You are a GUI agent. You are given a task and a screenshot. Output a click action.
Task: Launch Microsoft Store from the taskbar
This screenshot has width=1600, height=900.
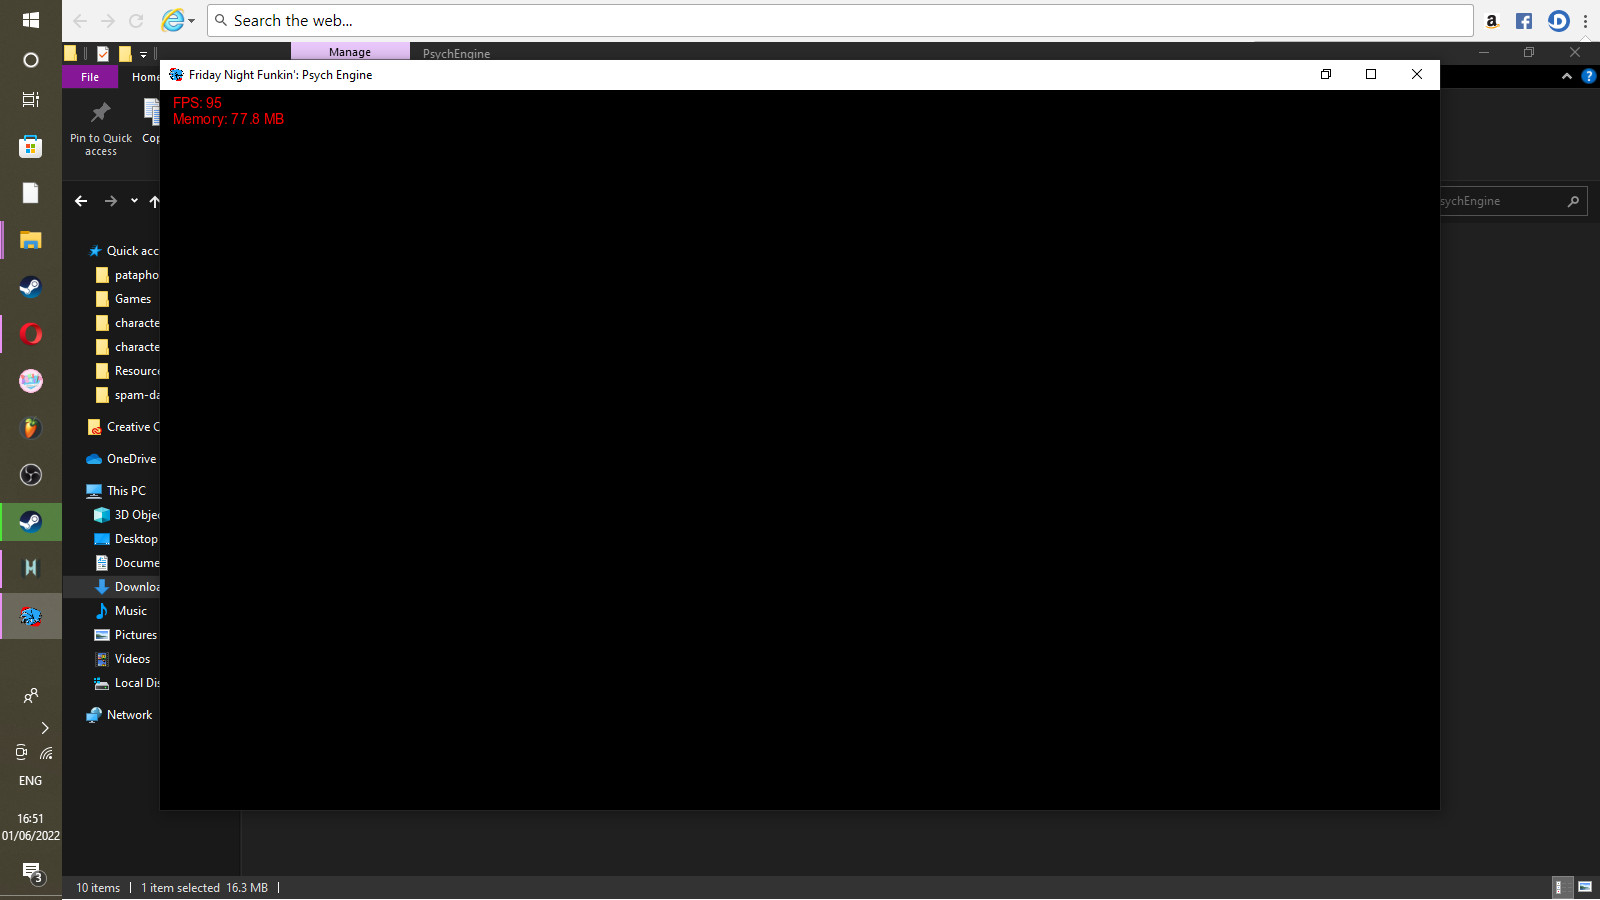(30, 147)
